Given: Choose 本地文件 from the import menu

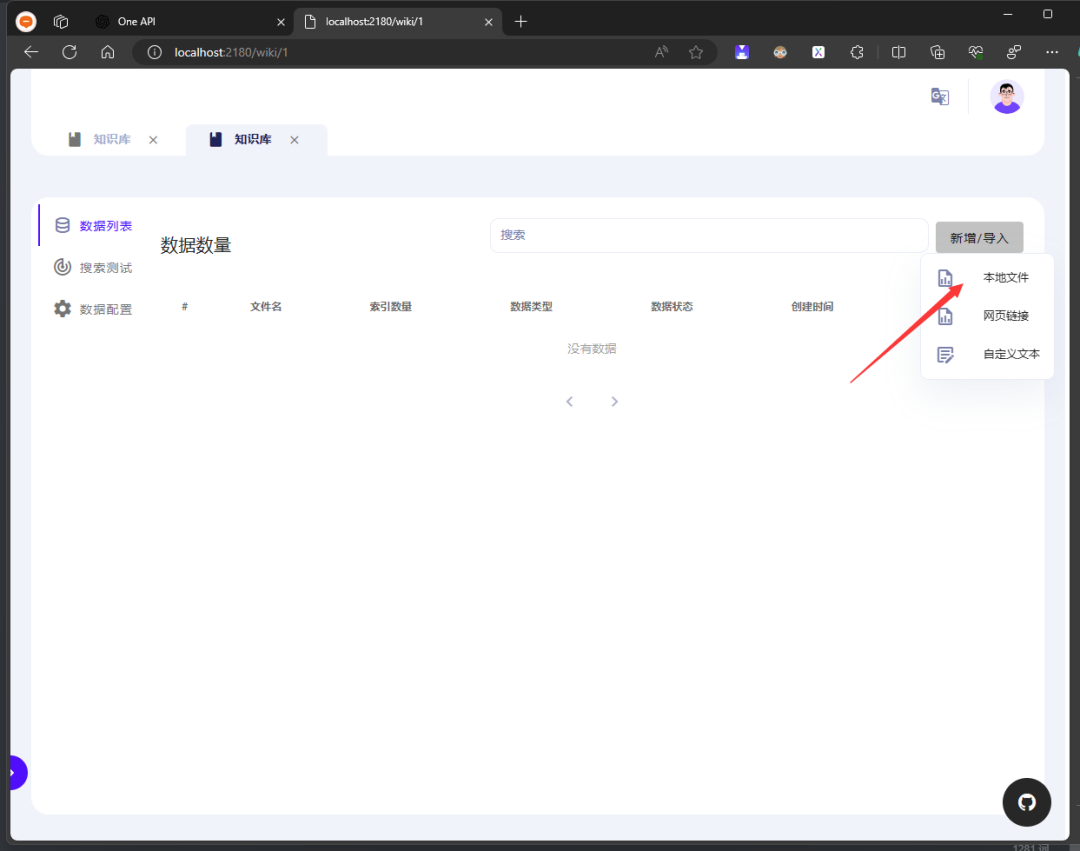Looking at the screenshot, I should 1005,278.
